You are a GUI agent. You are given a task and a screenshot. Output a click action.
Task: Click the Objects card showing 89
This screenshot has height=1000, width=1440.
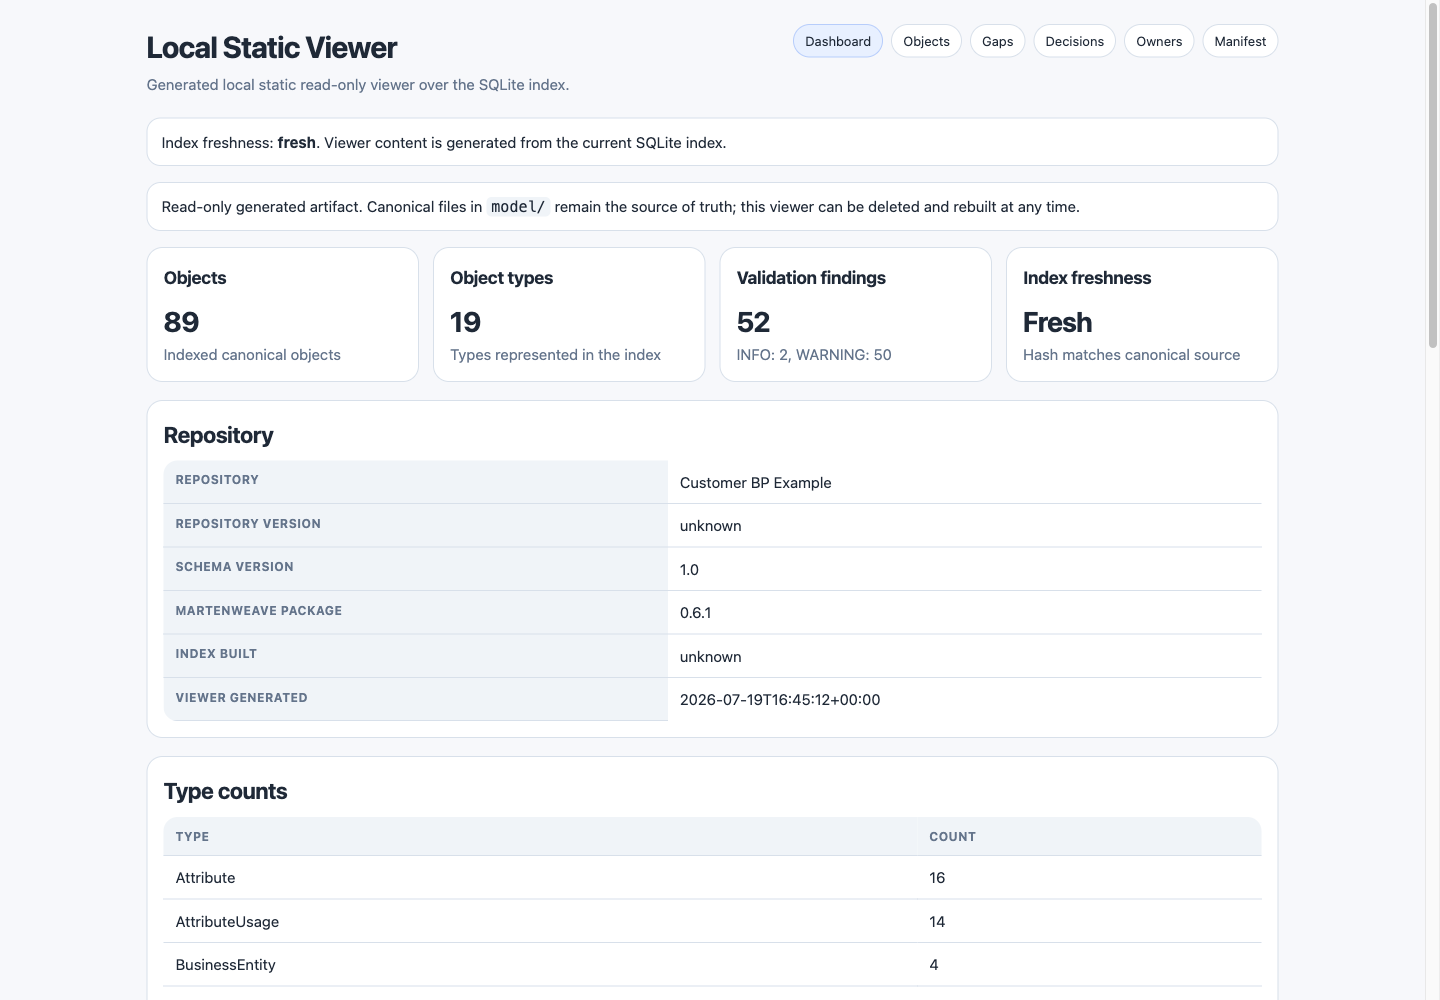(283, 314)
